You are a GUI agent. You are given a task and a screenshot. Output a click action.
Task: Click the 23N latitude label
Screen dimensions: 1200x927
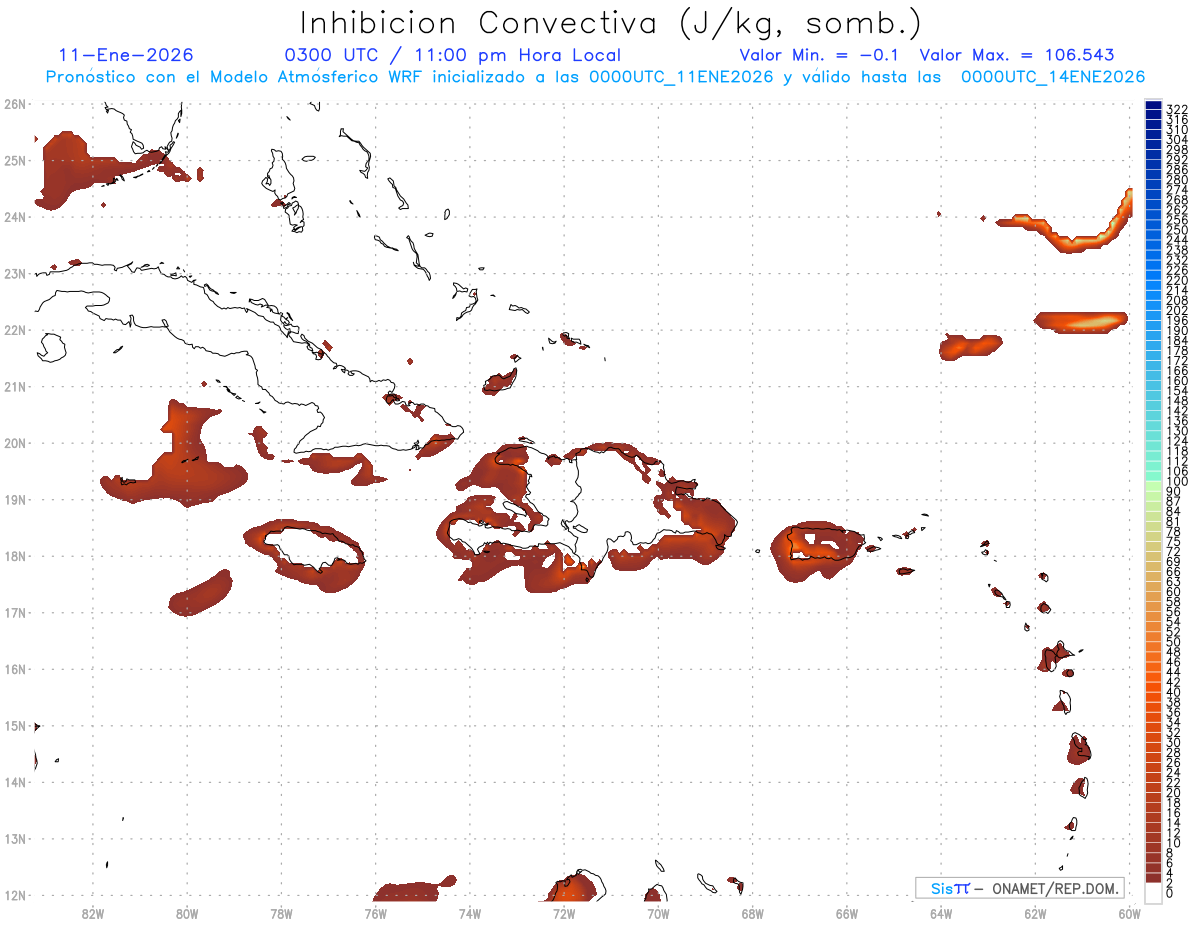pos(14,273)
